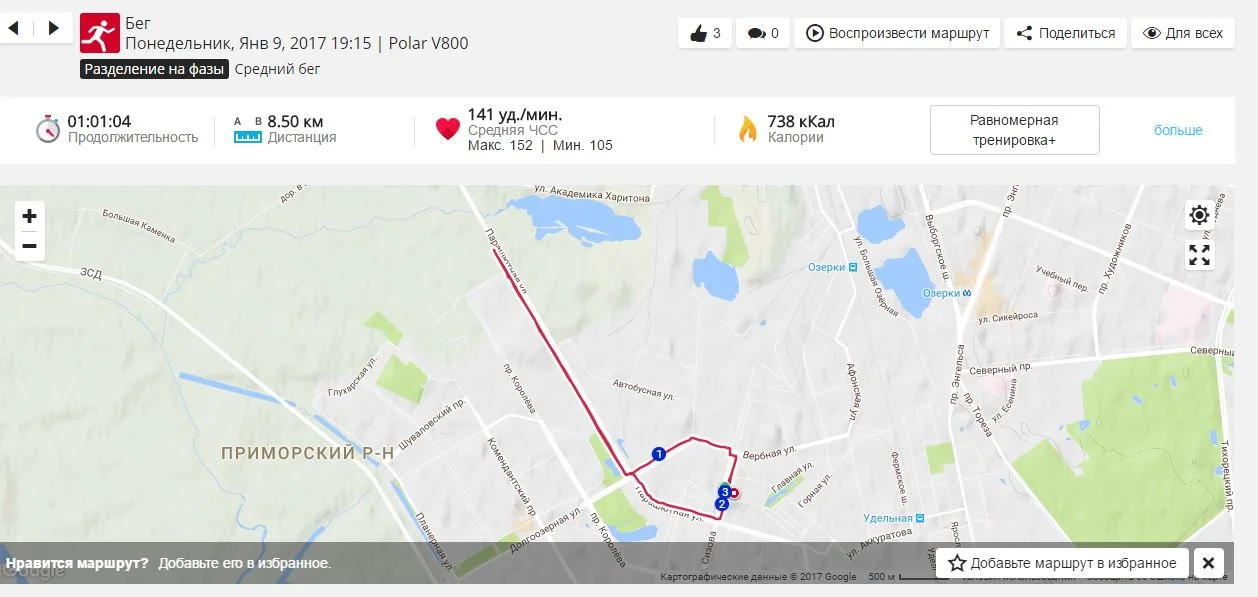
Task: Open comments via speech bubble button
Action: 763,33
